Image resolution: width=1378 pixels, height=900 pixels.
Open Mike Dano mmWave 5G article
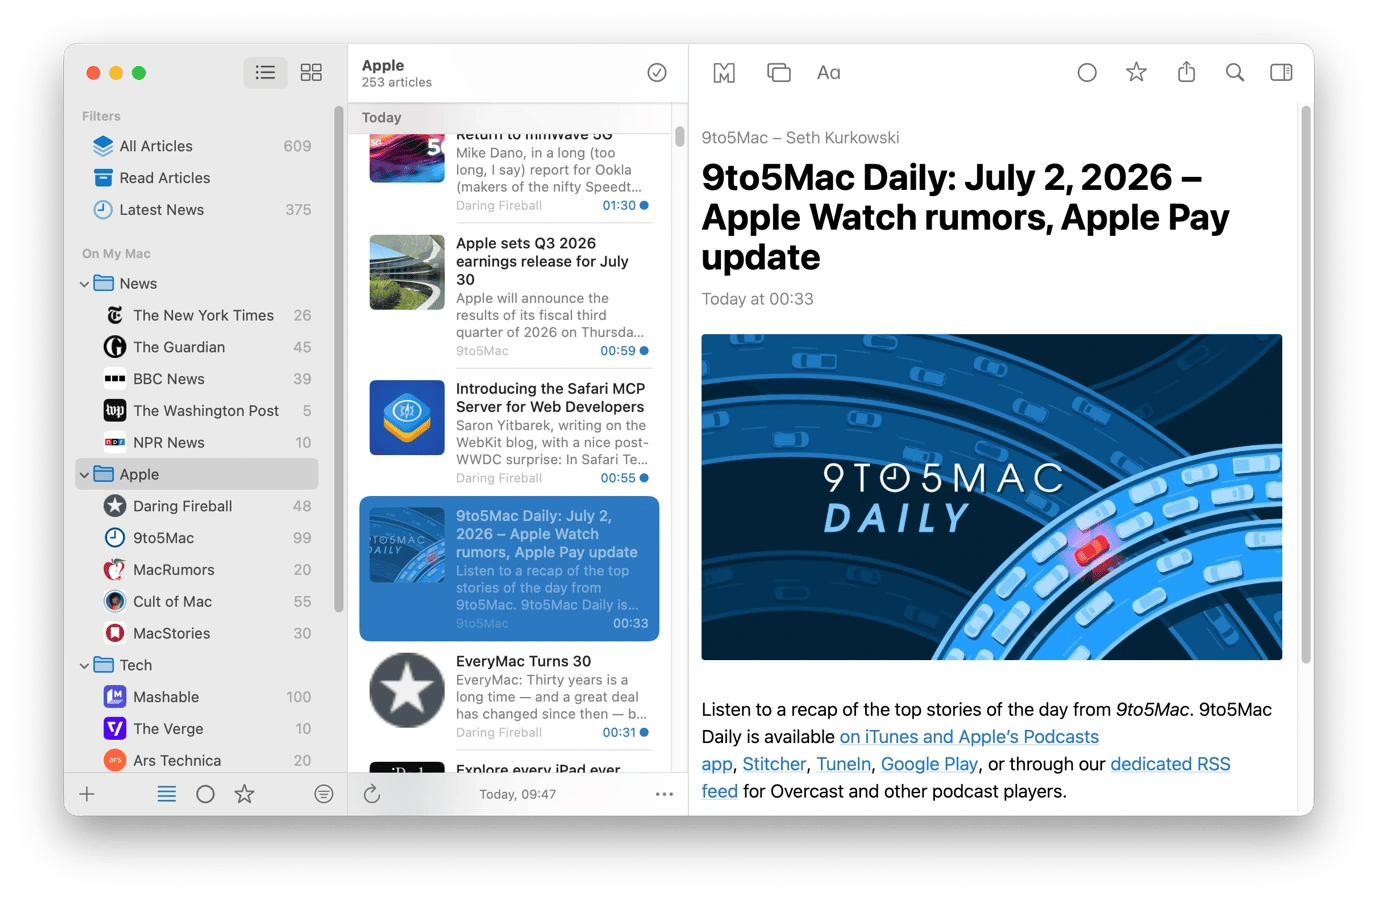(x=509, y=176)
